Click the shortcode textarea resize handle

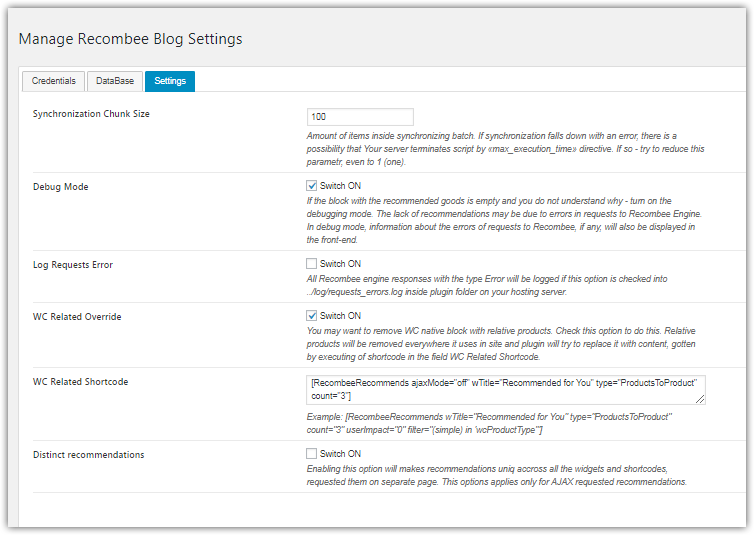coord(701,400)
